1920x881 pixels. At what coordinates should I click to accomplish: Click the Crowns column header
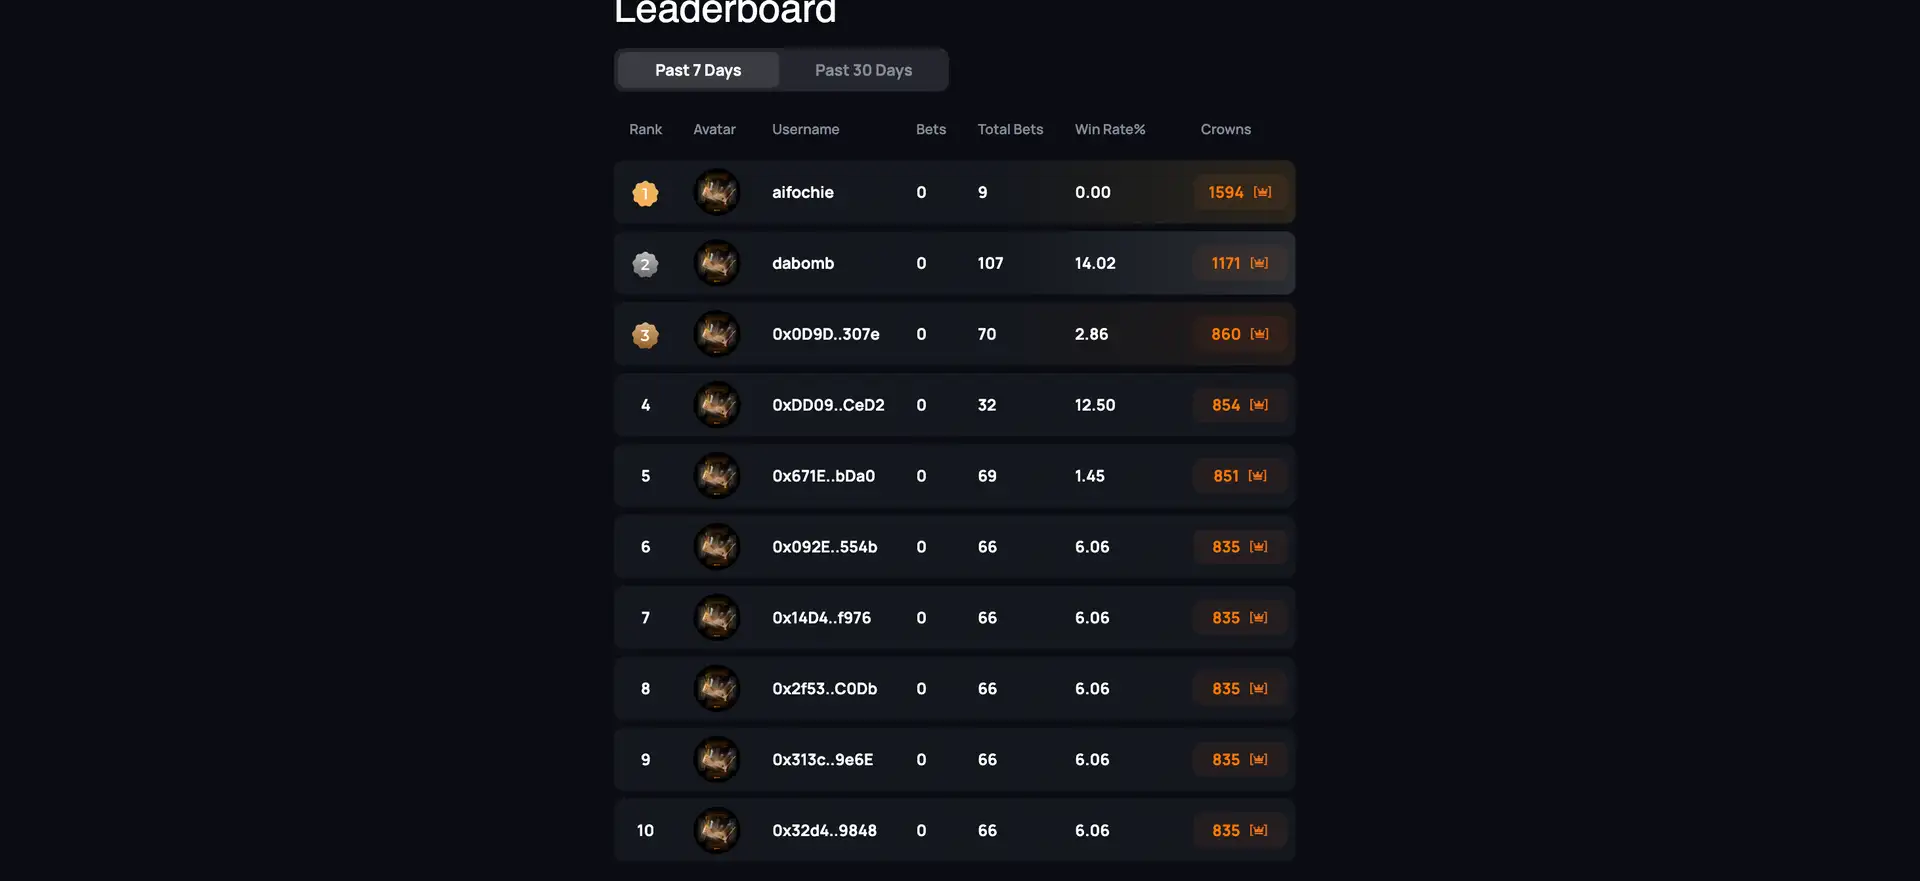point(1225,129)
